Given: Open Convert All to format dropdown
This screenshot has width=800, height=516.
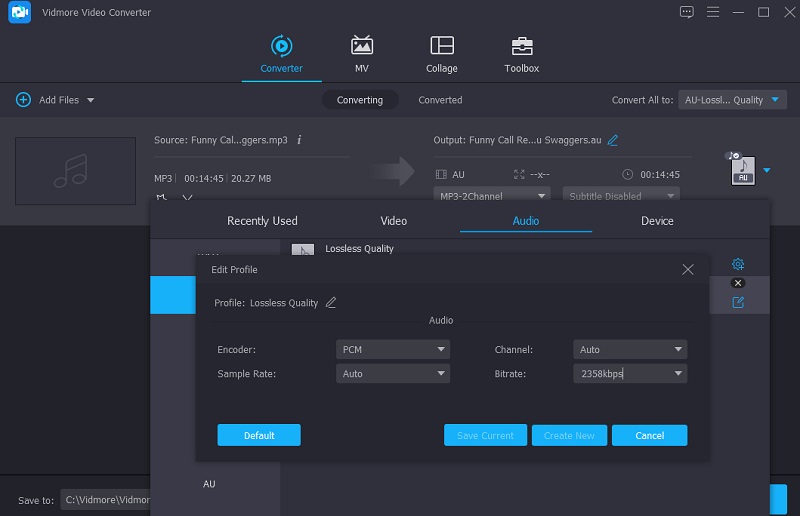Looking at the screenshot, I should click(x=733, y=100).
